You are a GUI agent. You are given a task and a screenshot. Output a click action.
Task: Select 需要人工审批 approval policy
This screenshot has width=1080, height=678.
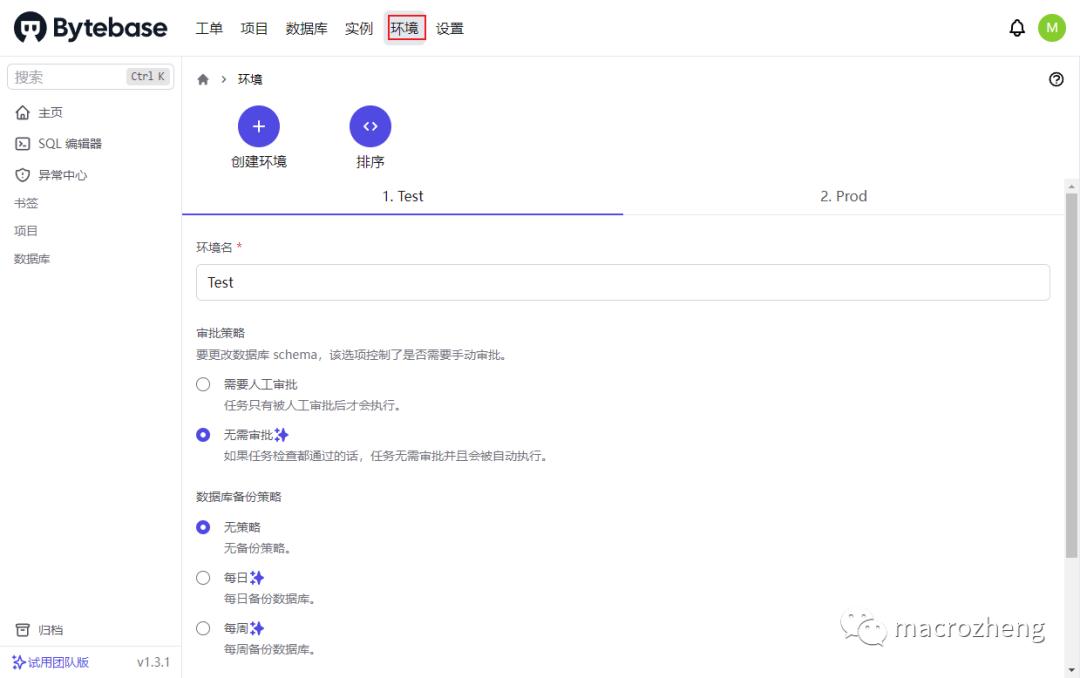click(x=203, y=384)
